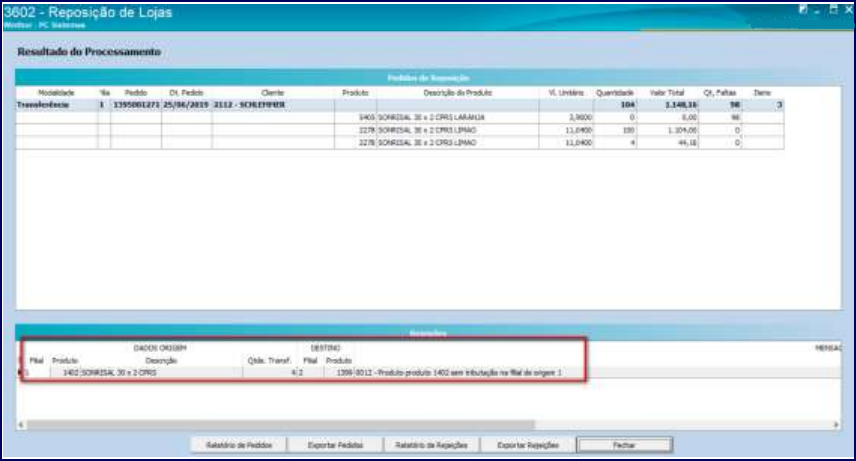The height and width of the screenshot is (461, 856).
Task: Select the SONRISAL 30 x 2 CPRS LARANJA row
Action: pos(400,117)
